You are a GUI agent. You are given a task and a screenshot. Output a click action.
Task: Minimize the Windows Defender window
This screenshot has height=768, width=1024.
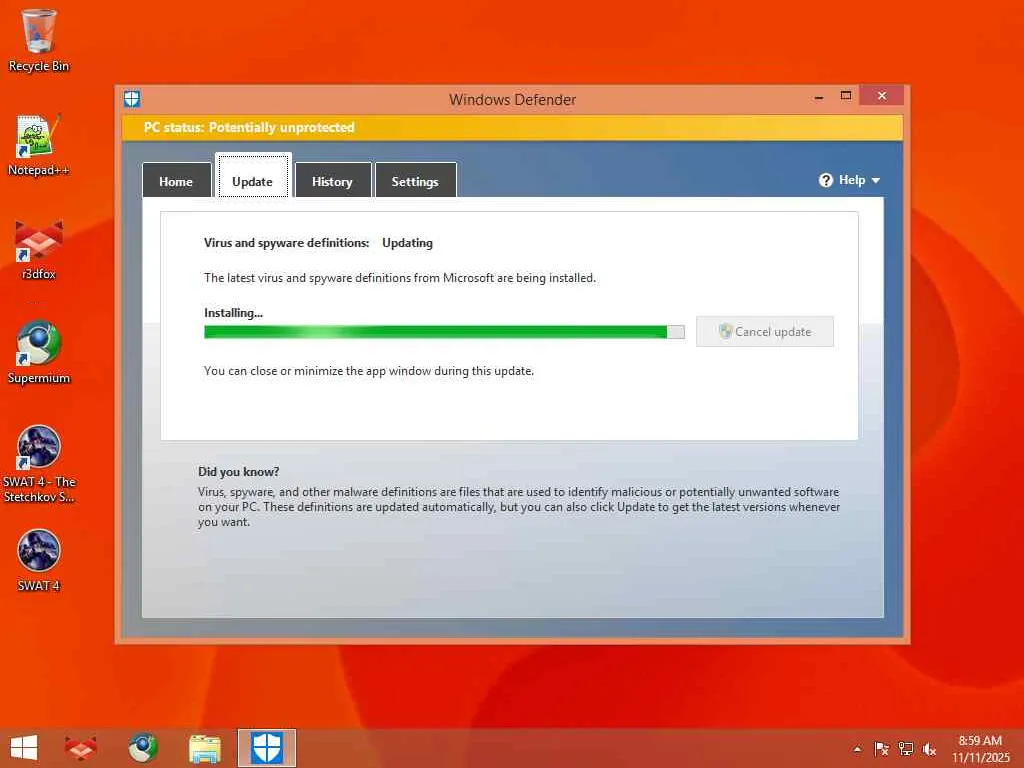(x=819, y=97)
